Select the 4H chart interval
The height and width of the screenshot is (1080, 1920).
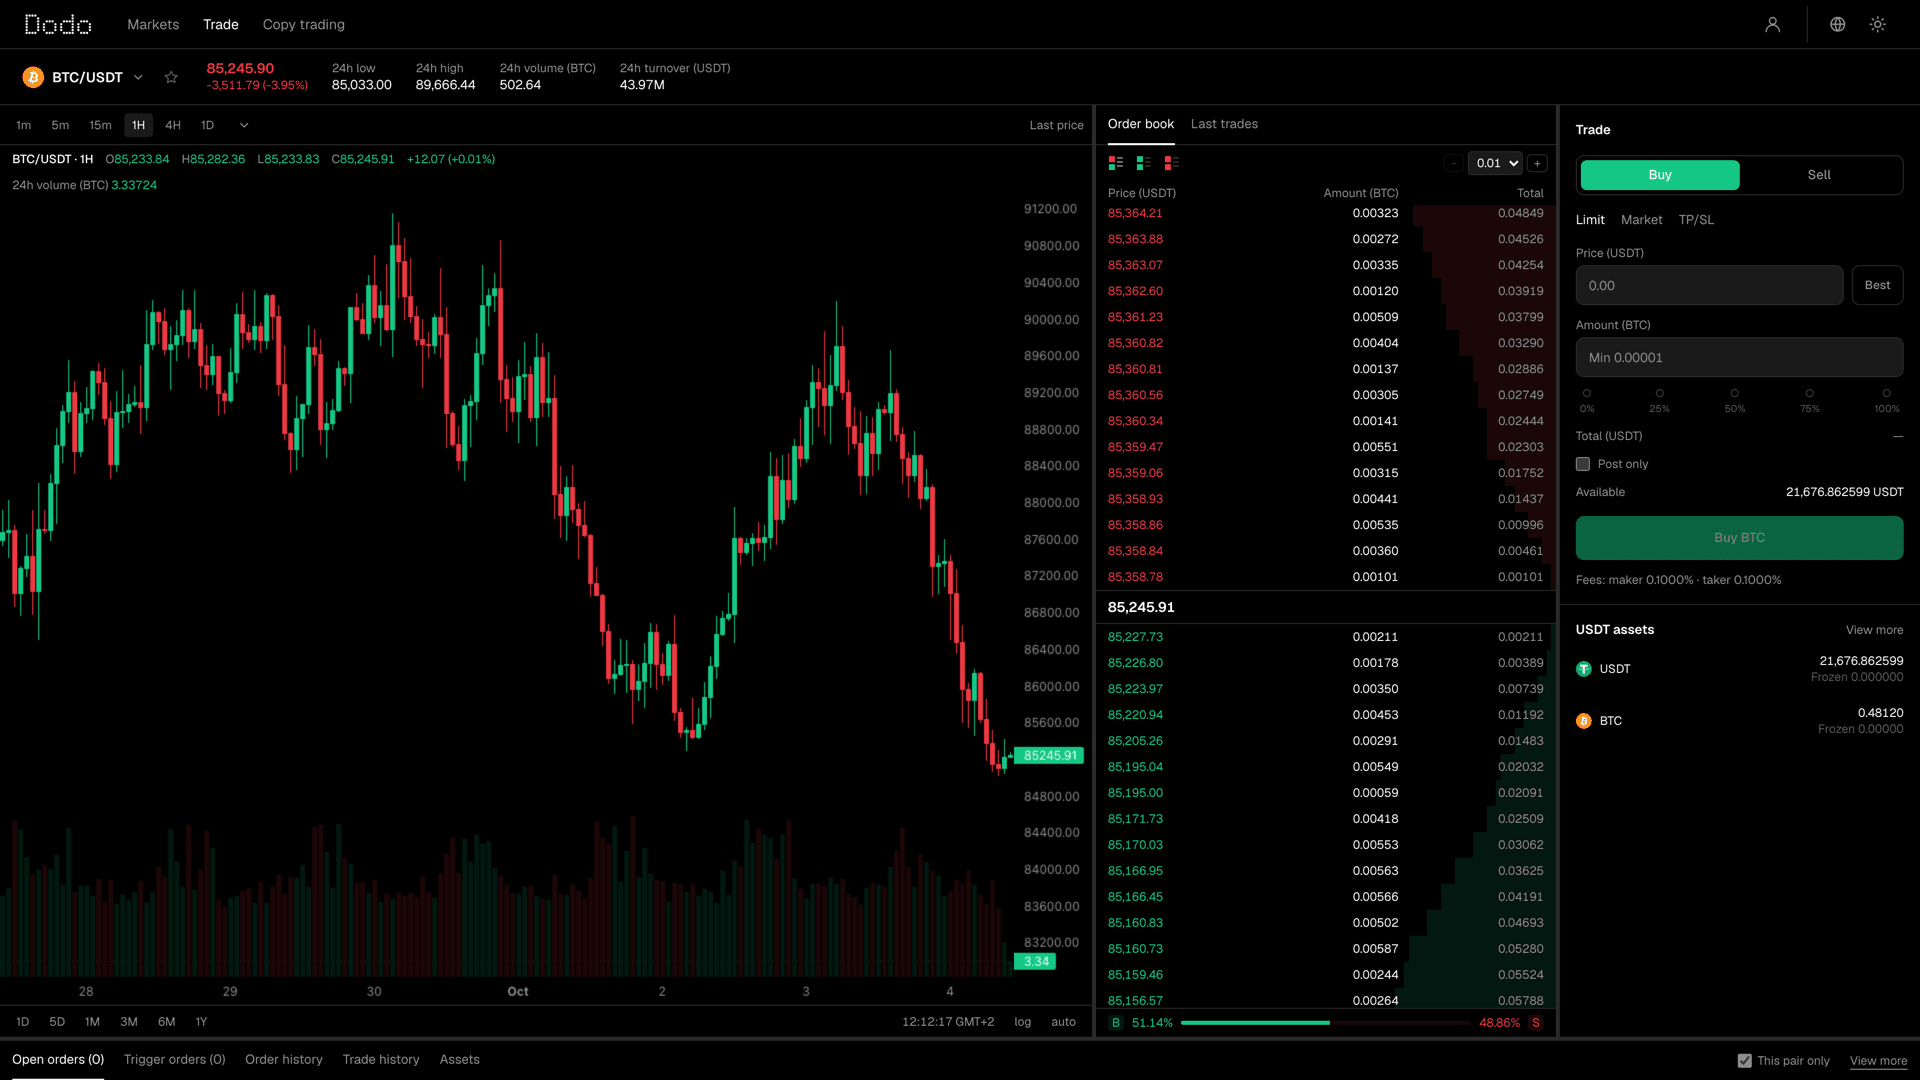[173, 125]
